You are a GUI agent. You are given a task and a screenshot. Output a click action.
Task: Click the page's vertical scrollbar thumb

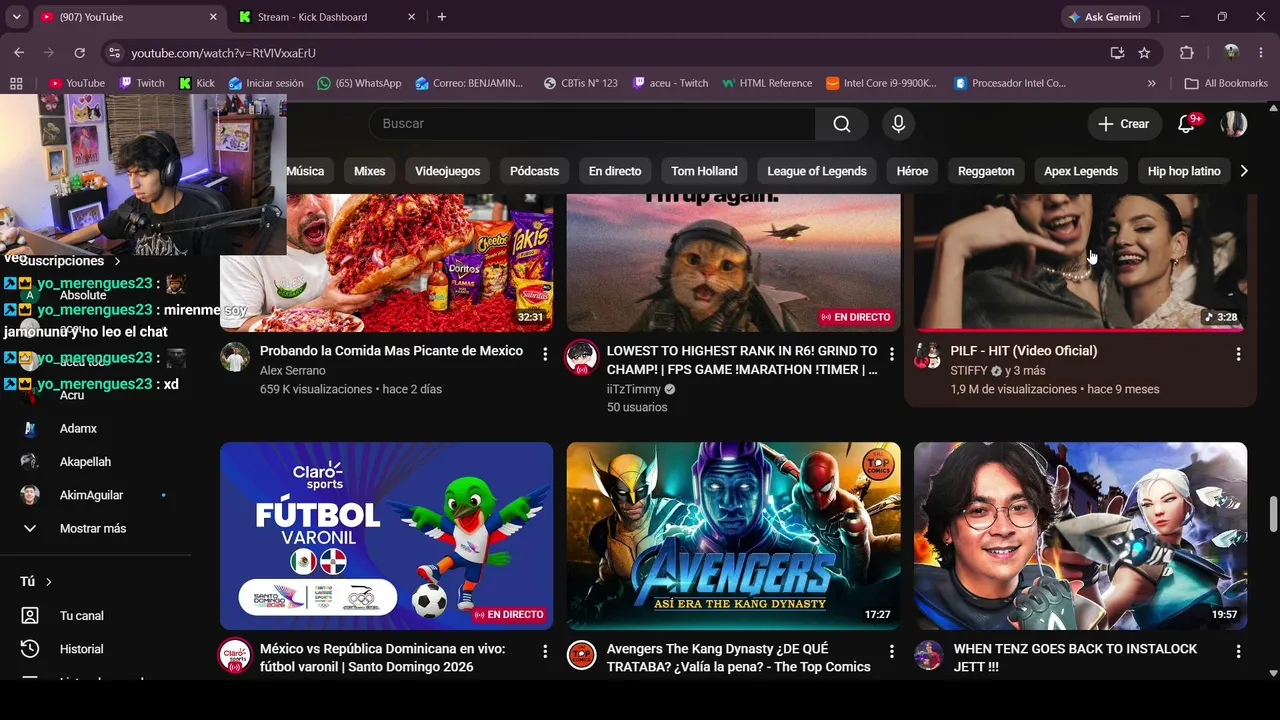click(1273, 514)
